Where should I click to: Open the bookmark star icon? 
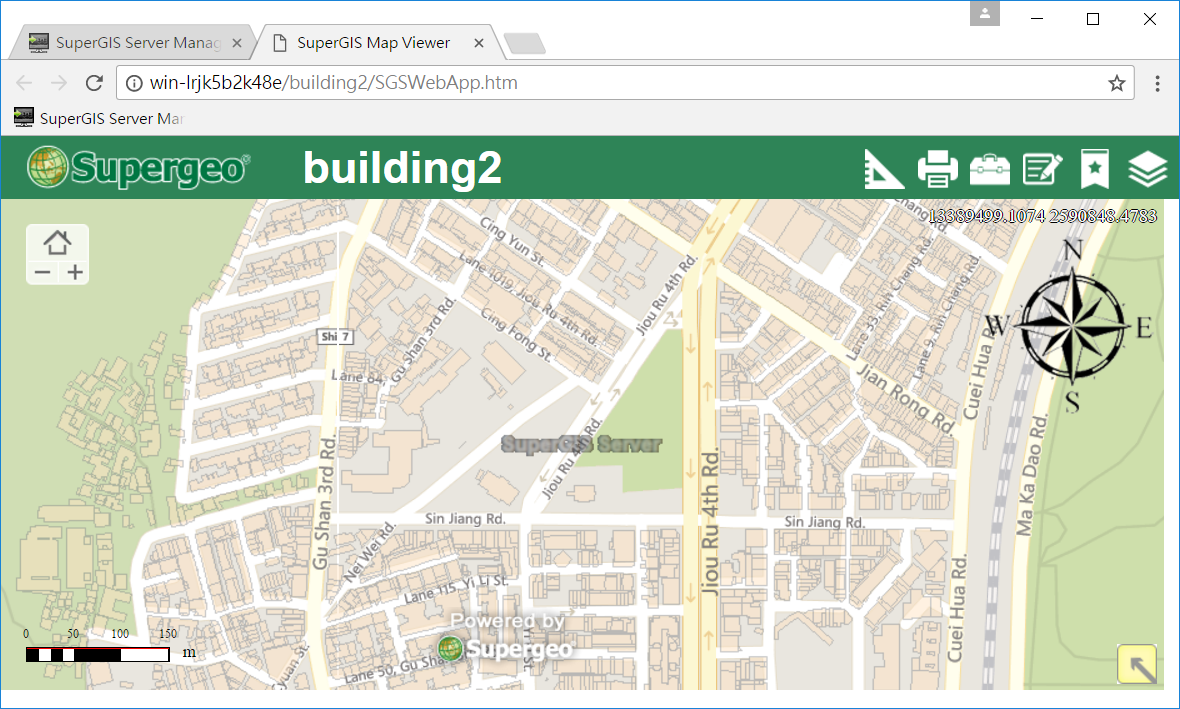[x=1094, y=169]
